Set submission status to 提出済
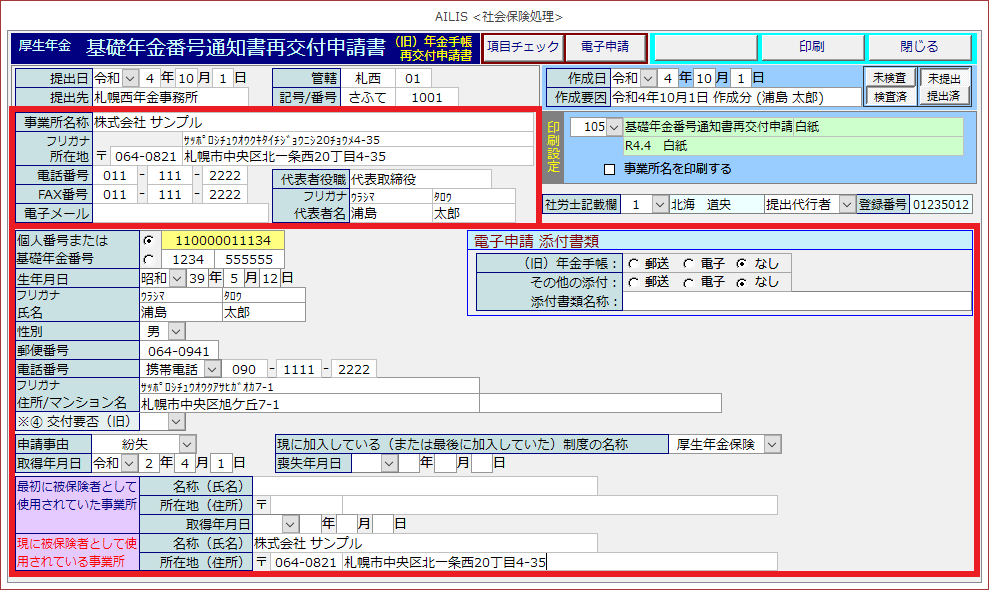Viewport: 989px width, 590px height. tap(944, 97)
